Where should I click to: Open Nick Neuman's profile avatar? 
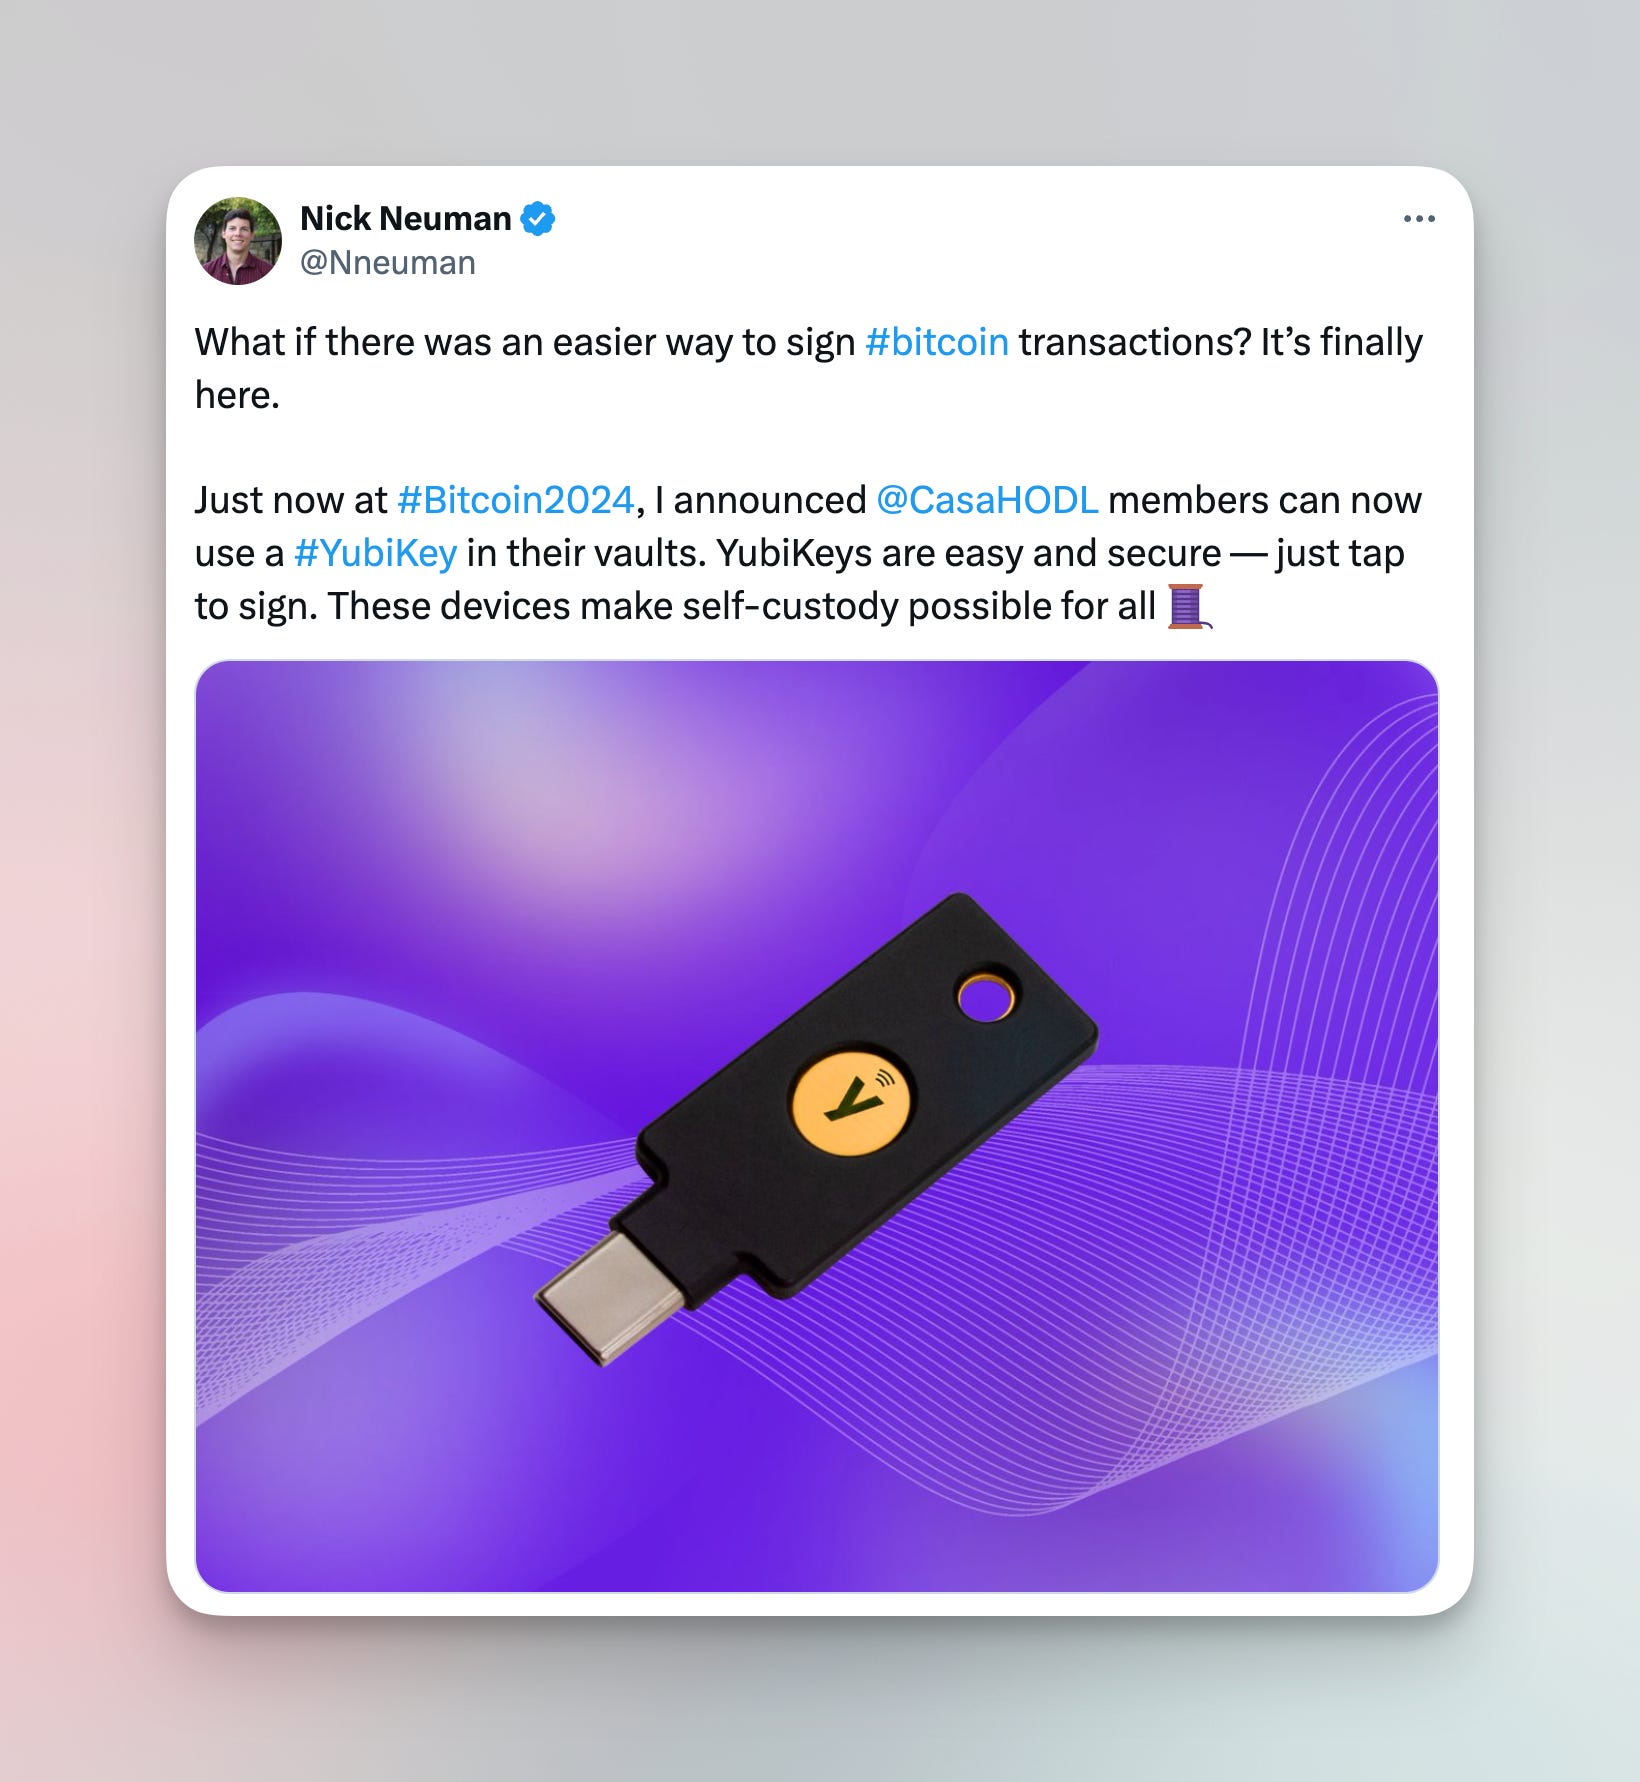(238, 241)
